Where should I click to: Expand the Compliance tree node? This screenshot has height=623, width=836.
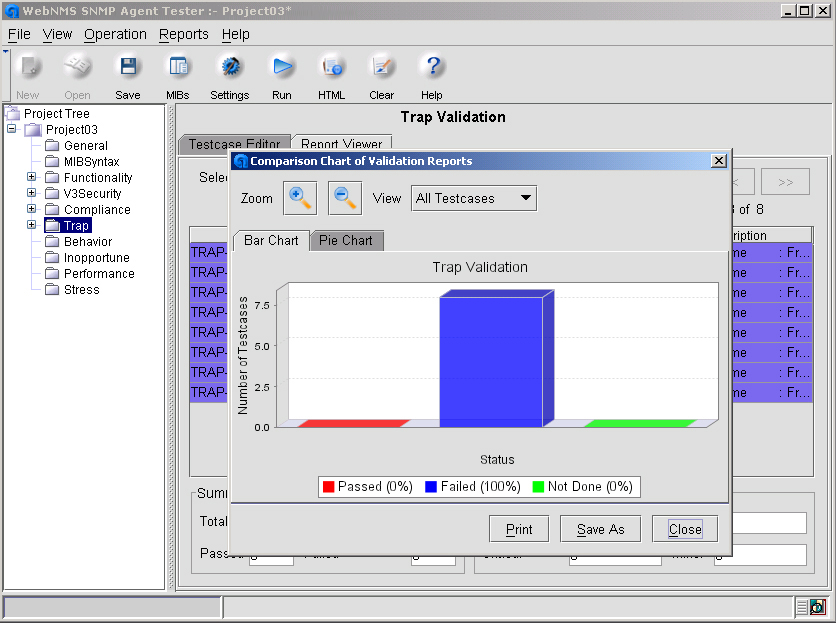31,209
